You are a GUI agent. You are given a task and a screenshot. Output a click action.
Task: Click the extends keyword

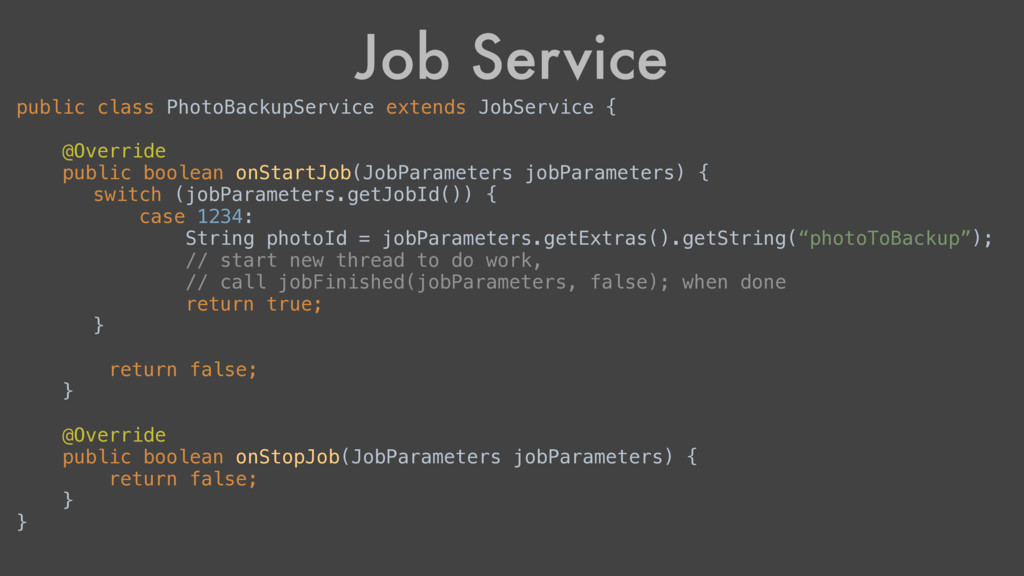tap(426, 107)
